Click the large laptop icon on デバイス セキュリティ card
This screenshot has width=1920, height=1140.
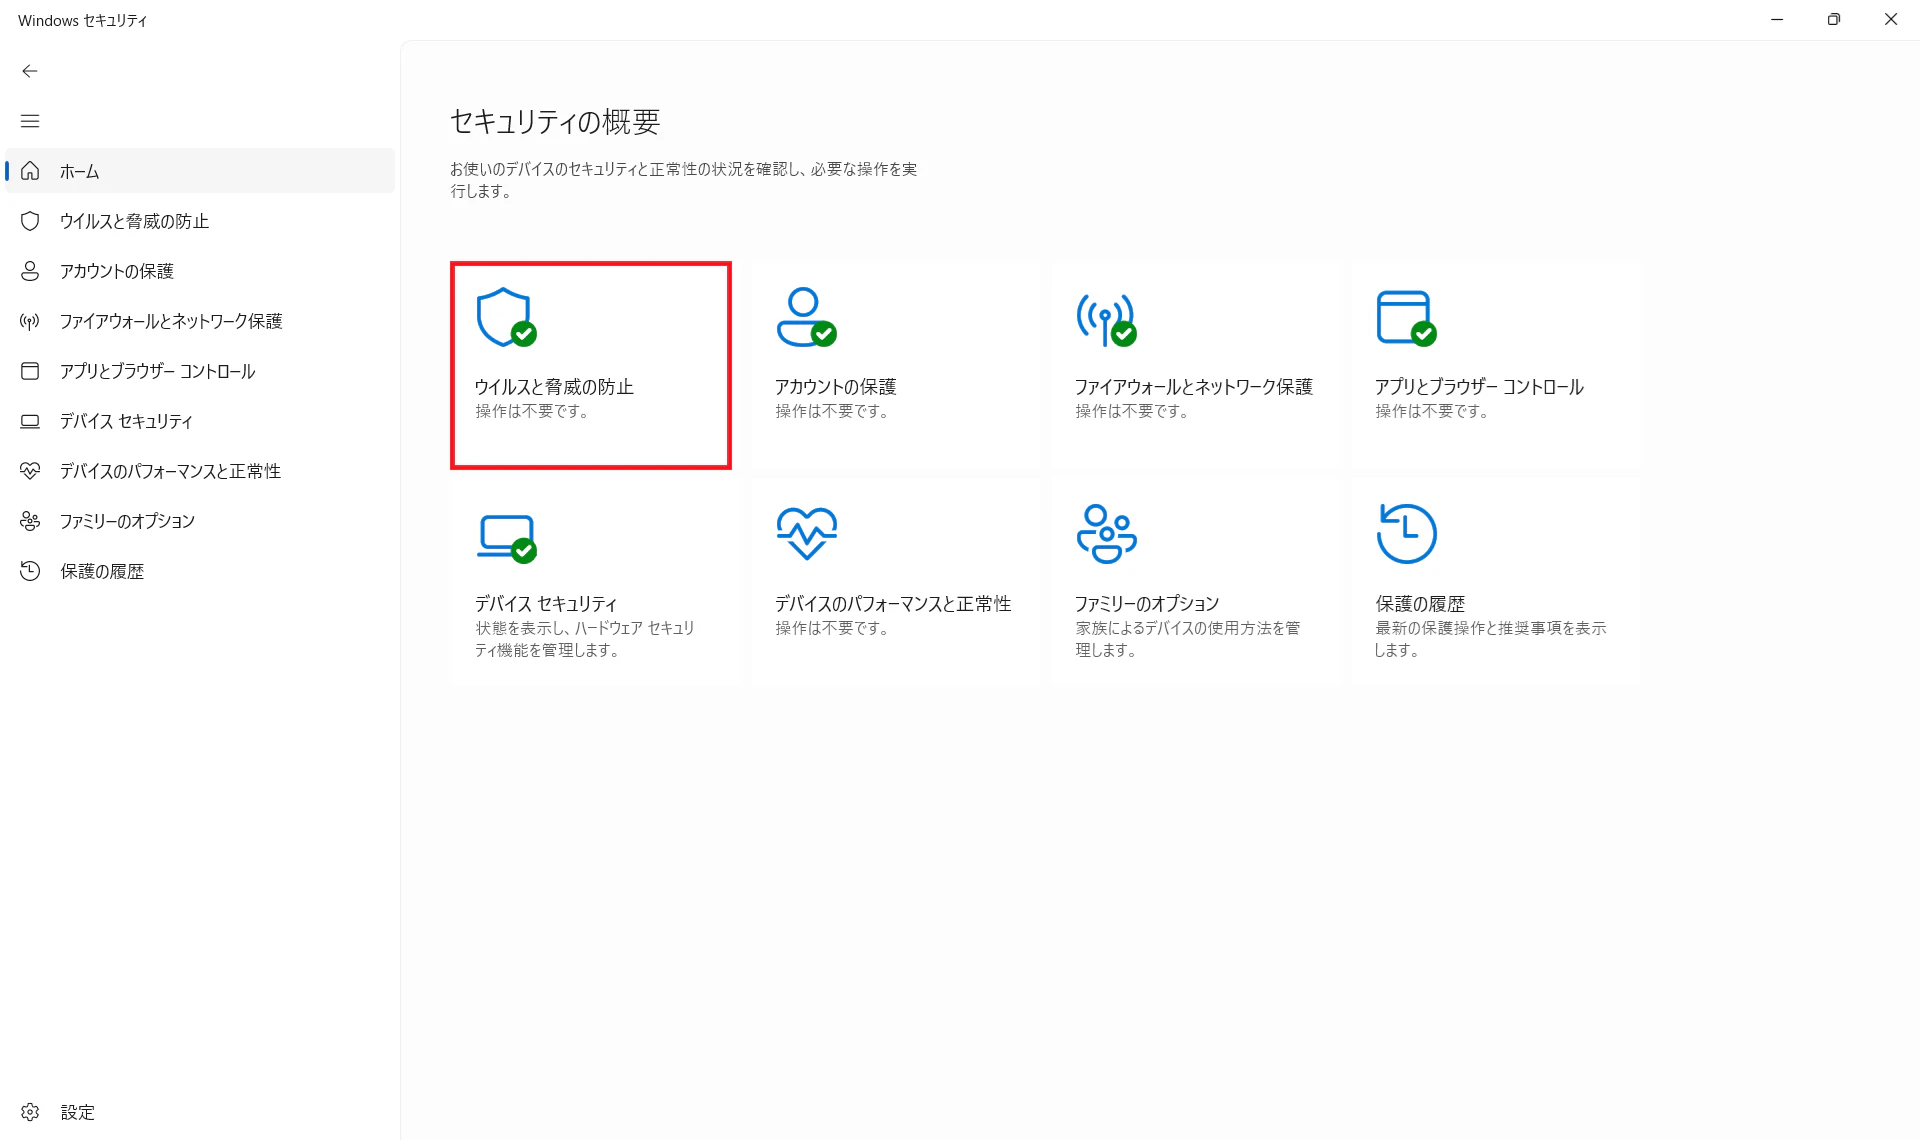point(506,538)
